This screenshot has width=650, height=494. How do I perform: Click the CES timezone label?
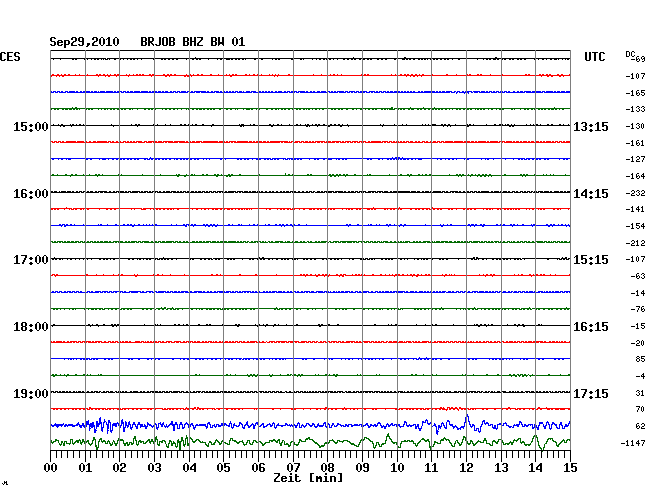pyautogui.click(x=10, y=57)
